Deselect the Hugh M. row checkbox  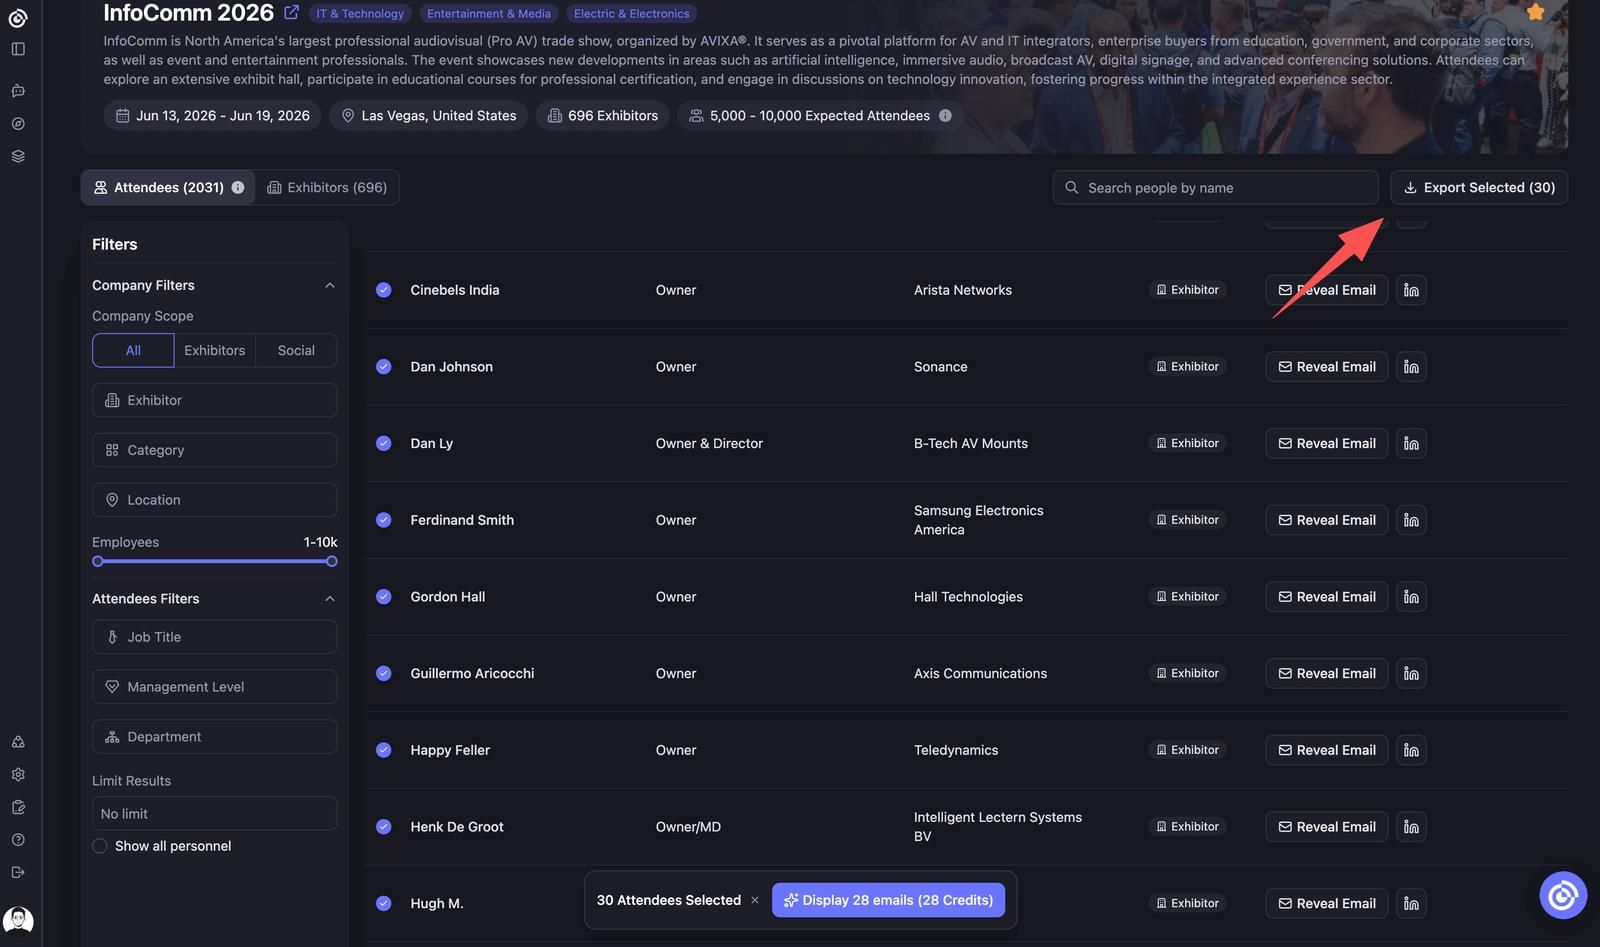pos(384,903)
